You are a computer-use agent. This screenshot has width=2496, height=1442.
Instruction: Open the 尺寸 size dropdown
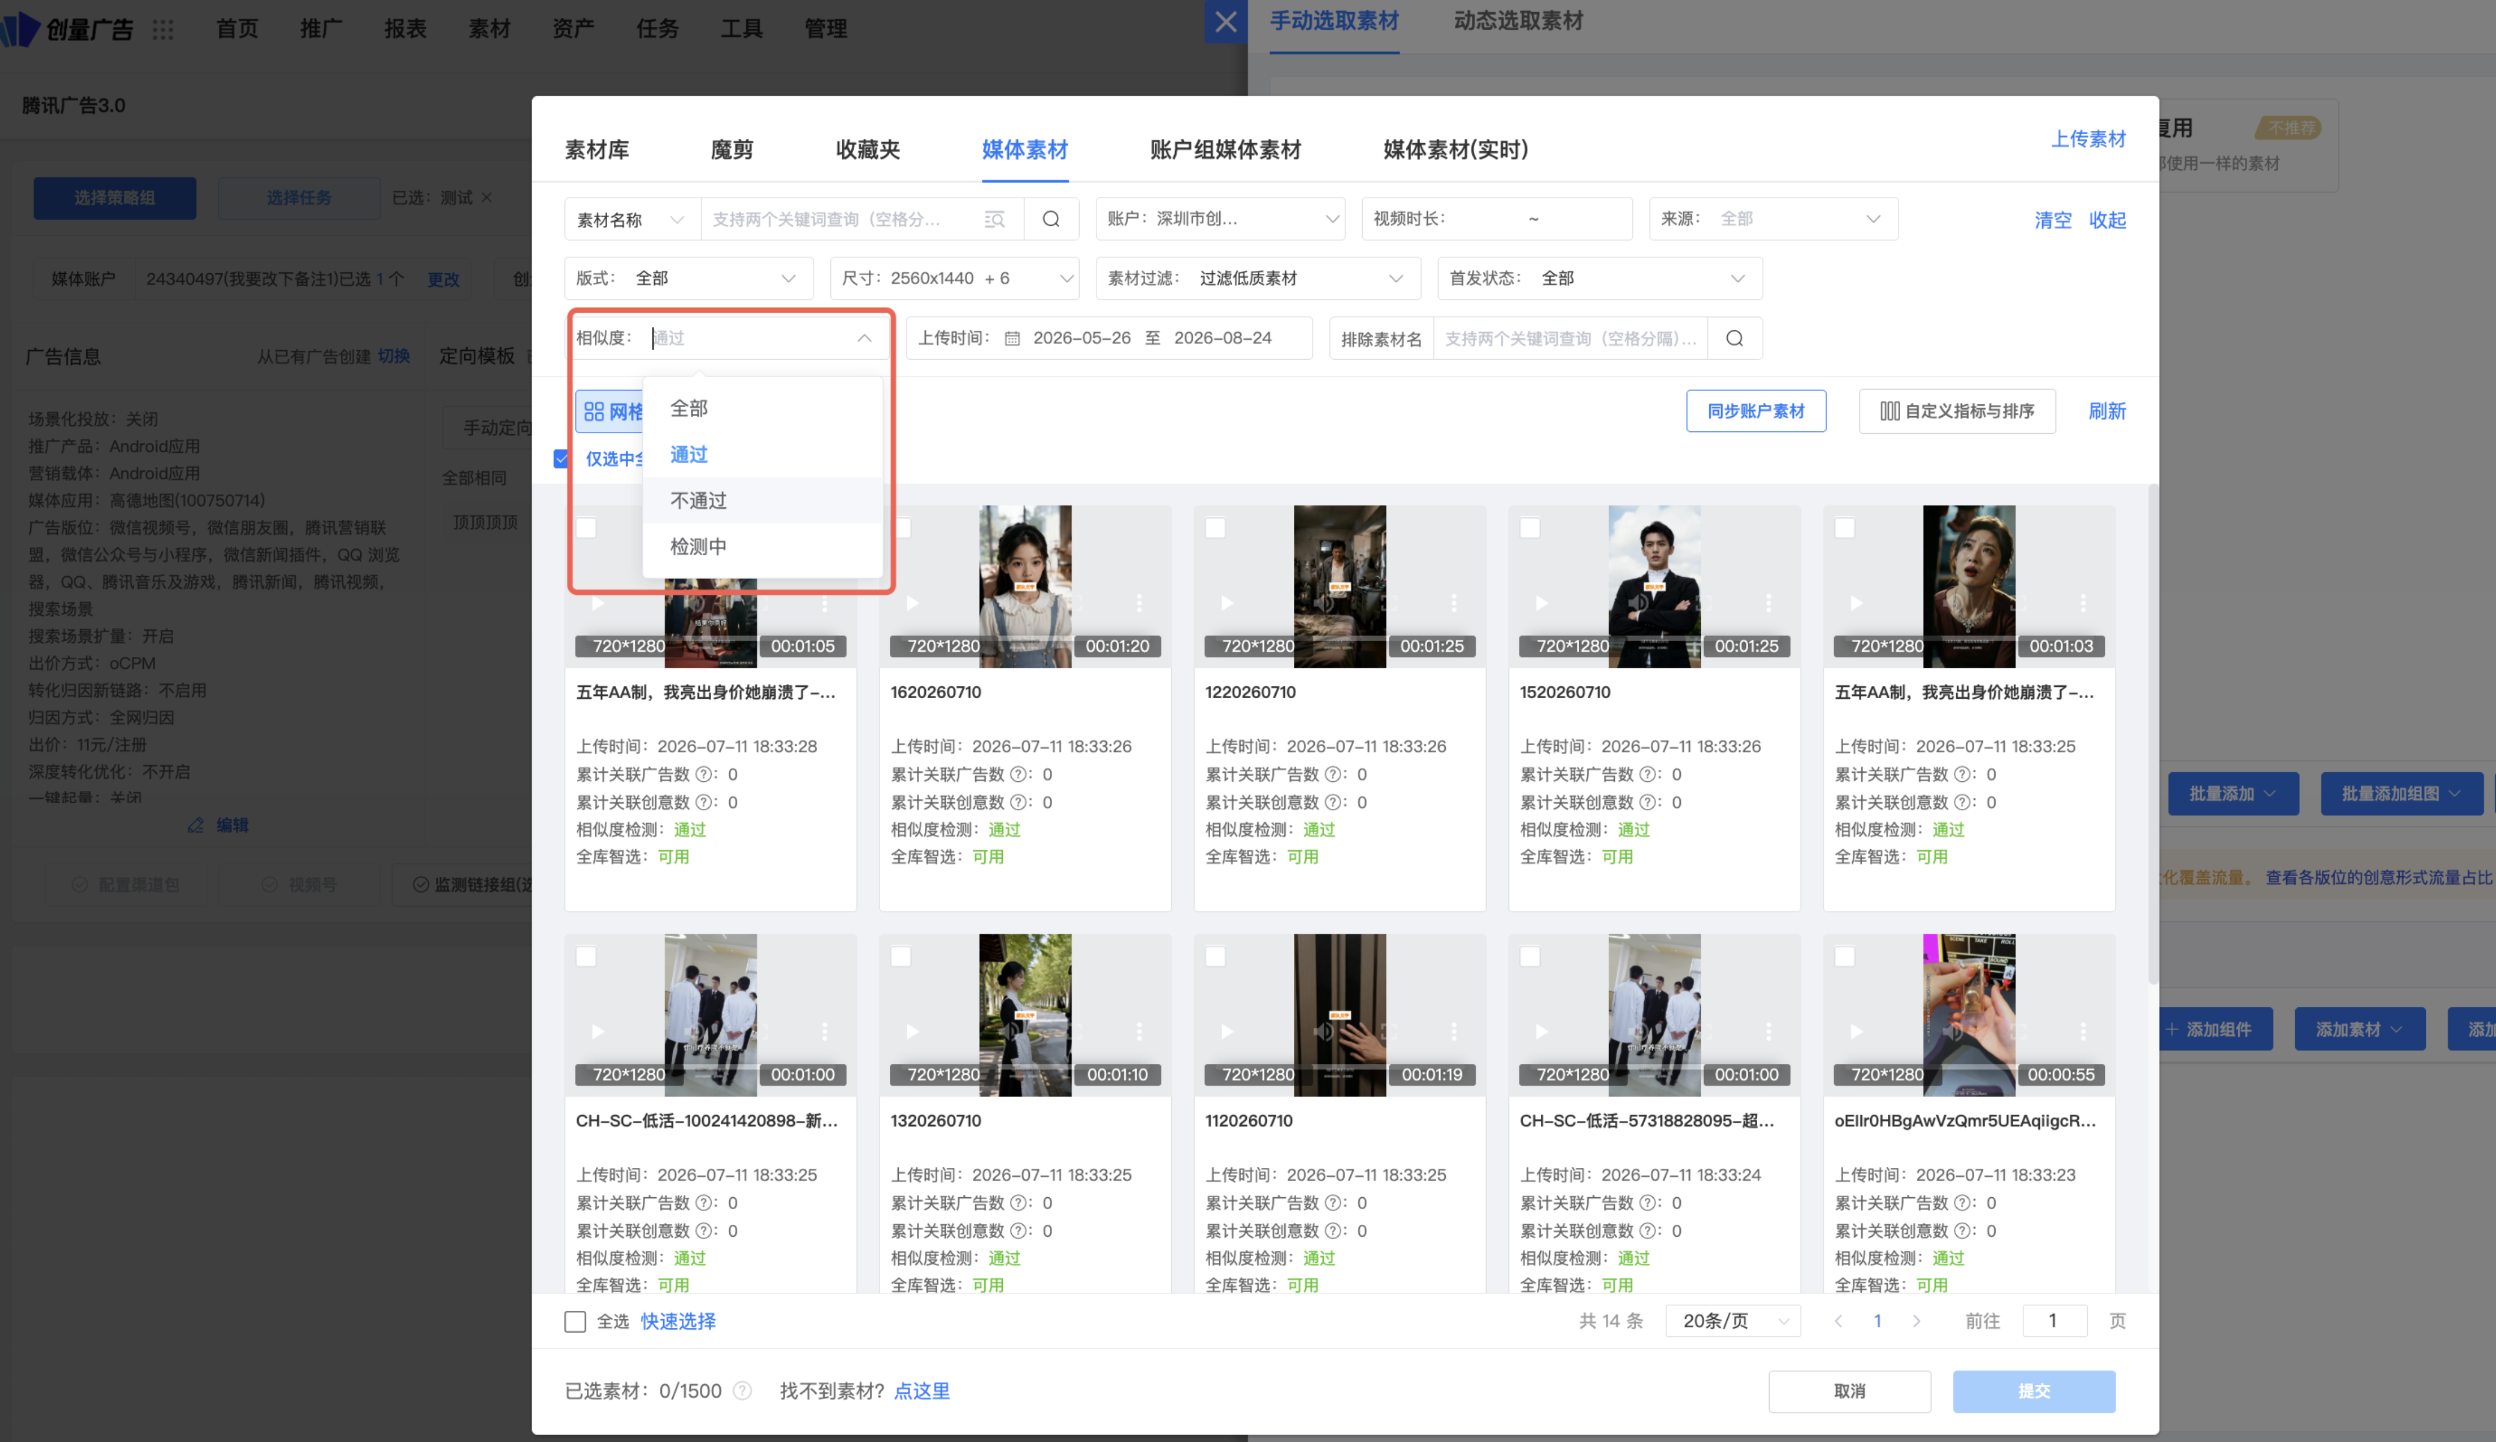[955, 278]
